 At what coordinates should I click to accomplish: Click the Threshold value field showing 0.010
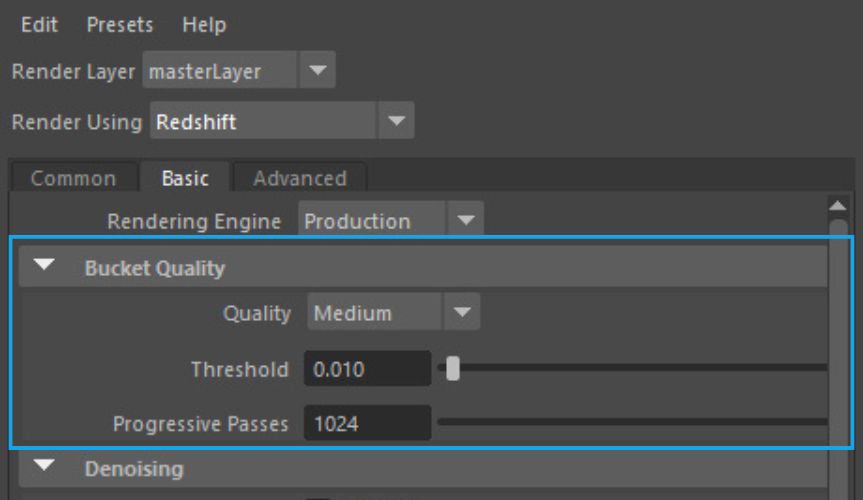click(x=367, y=369)
